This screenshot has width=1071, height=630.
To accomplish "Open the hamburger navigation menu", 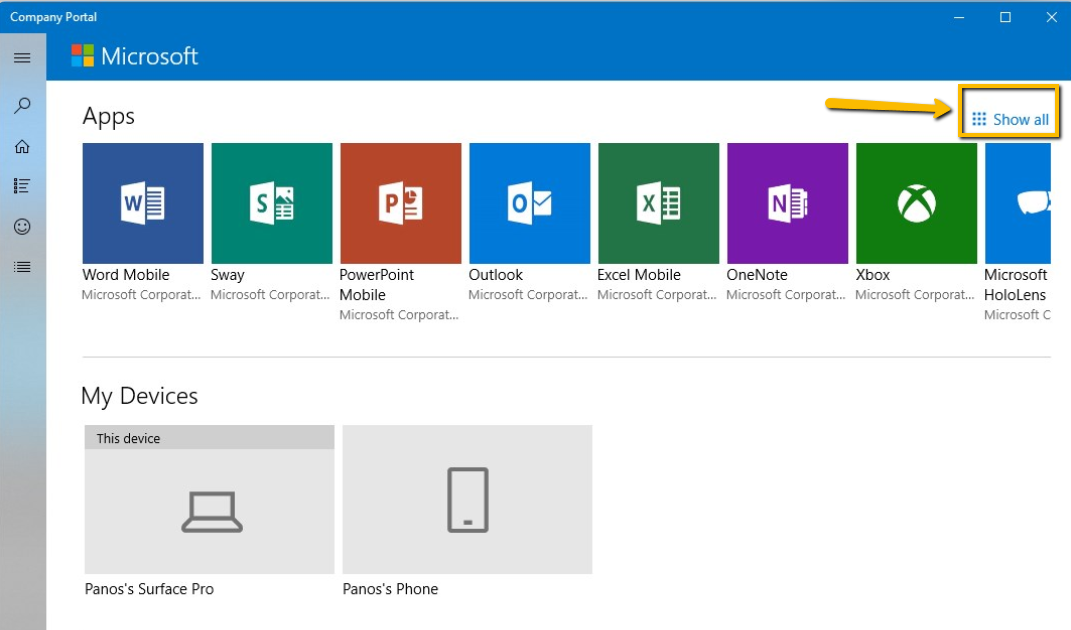I will tap(22, 57).
